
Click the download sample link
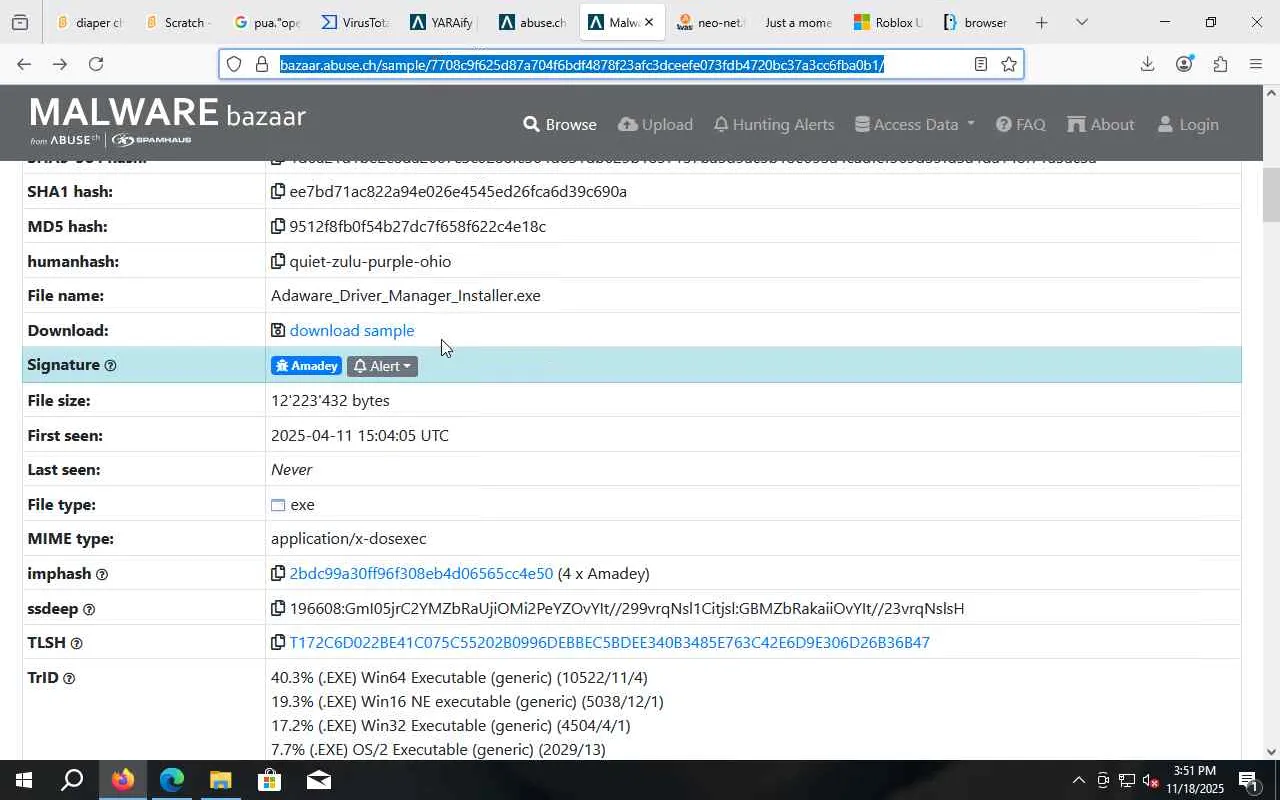(351, 330)
